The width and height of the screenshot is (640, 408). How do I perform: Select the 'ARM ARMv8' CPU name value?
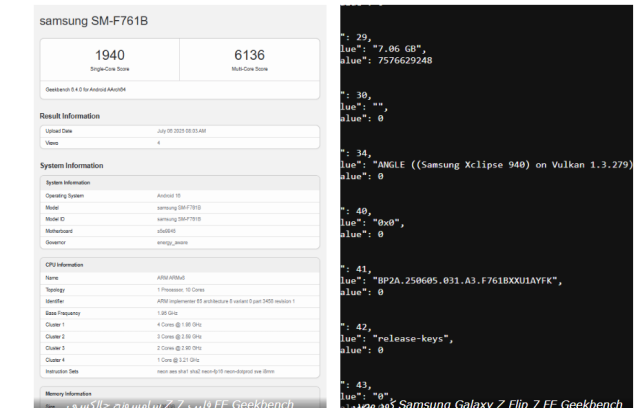coord(171,278)
